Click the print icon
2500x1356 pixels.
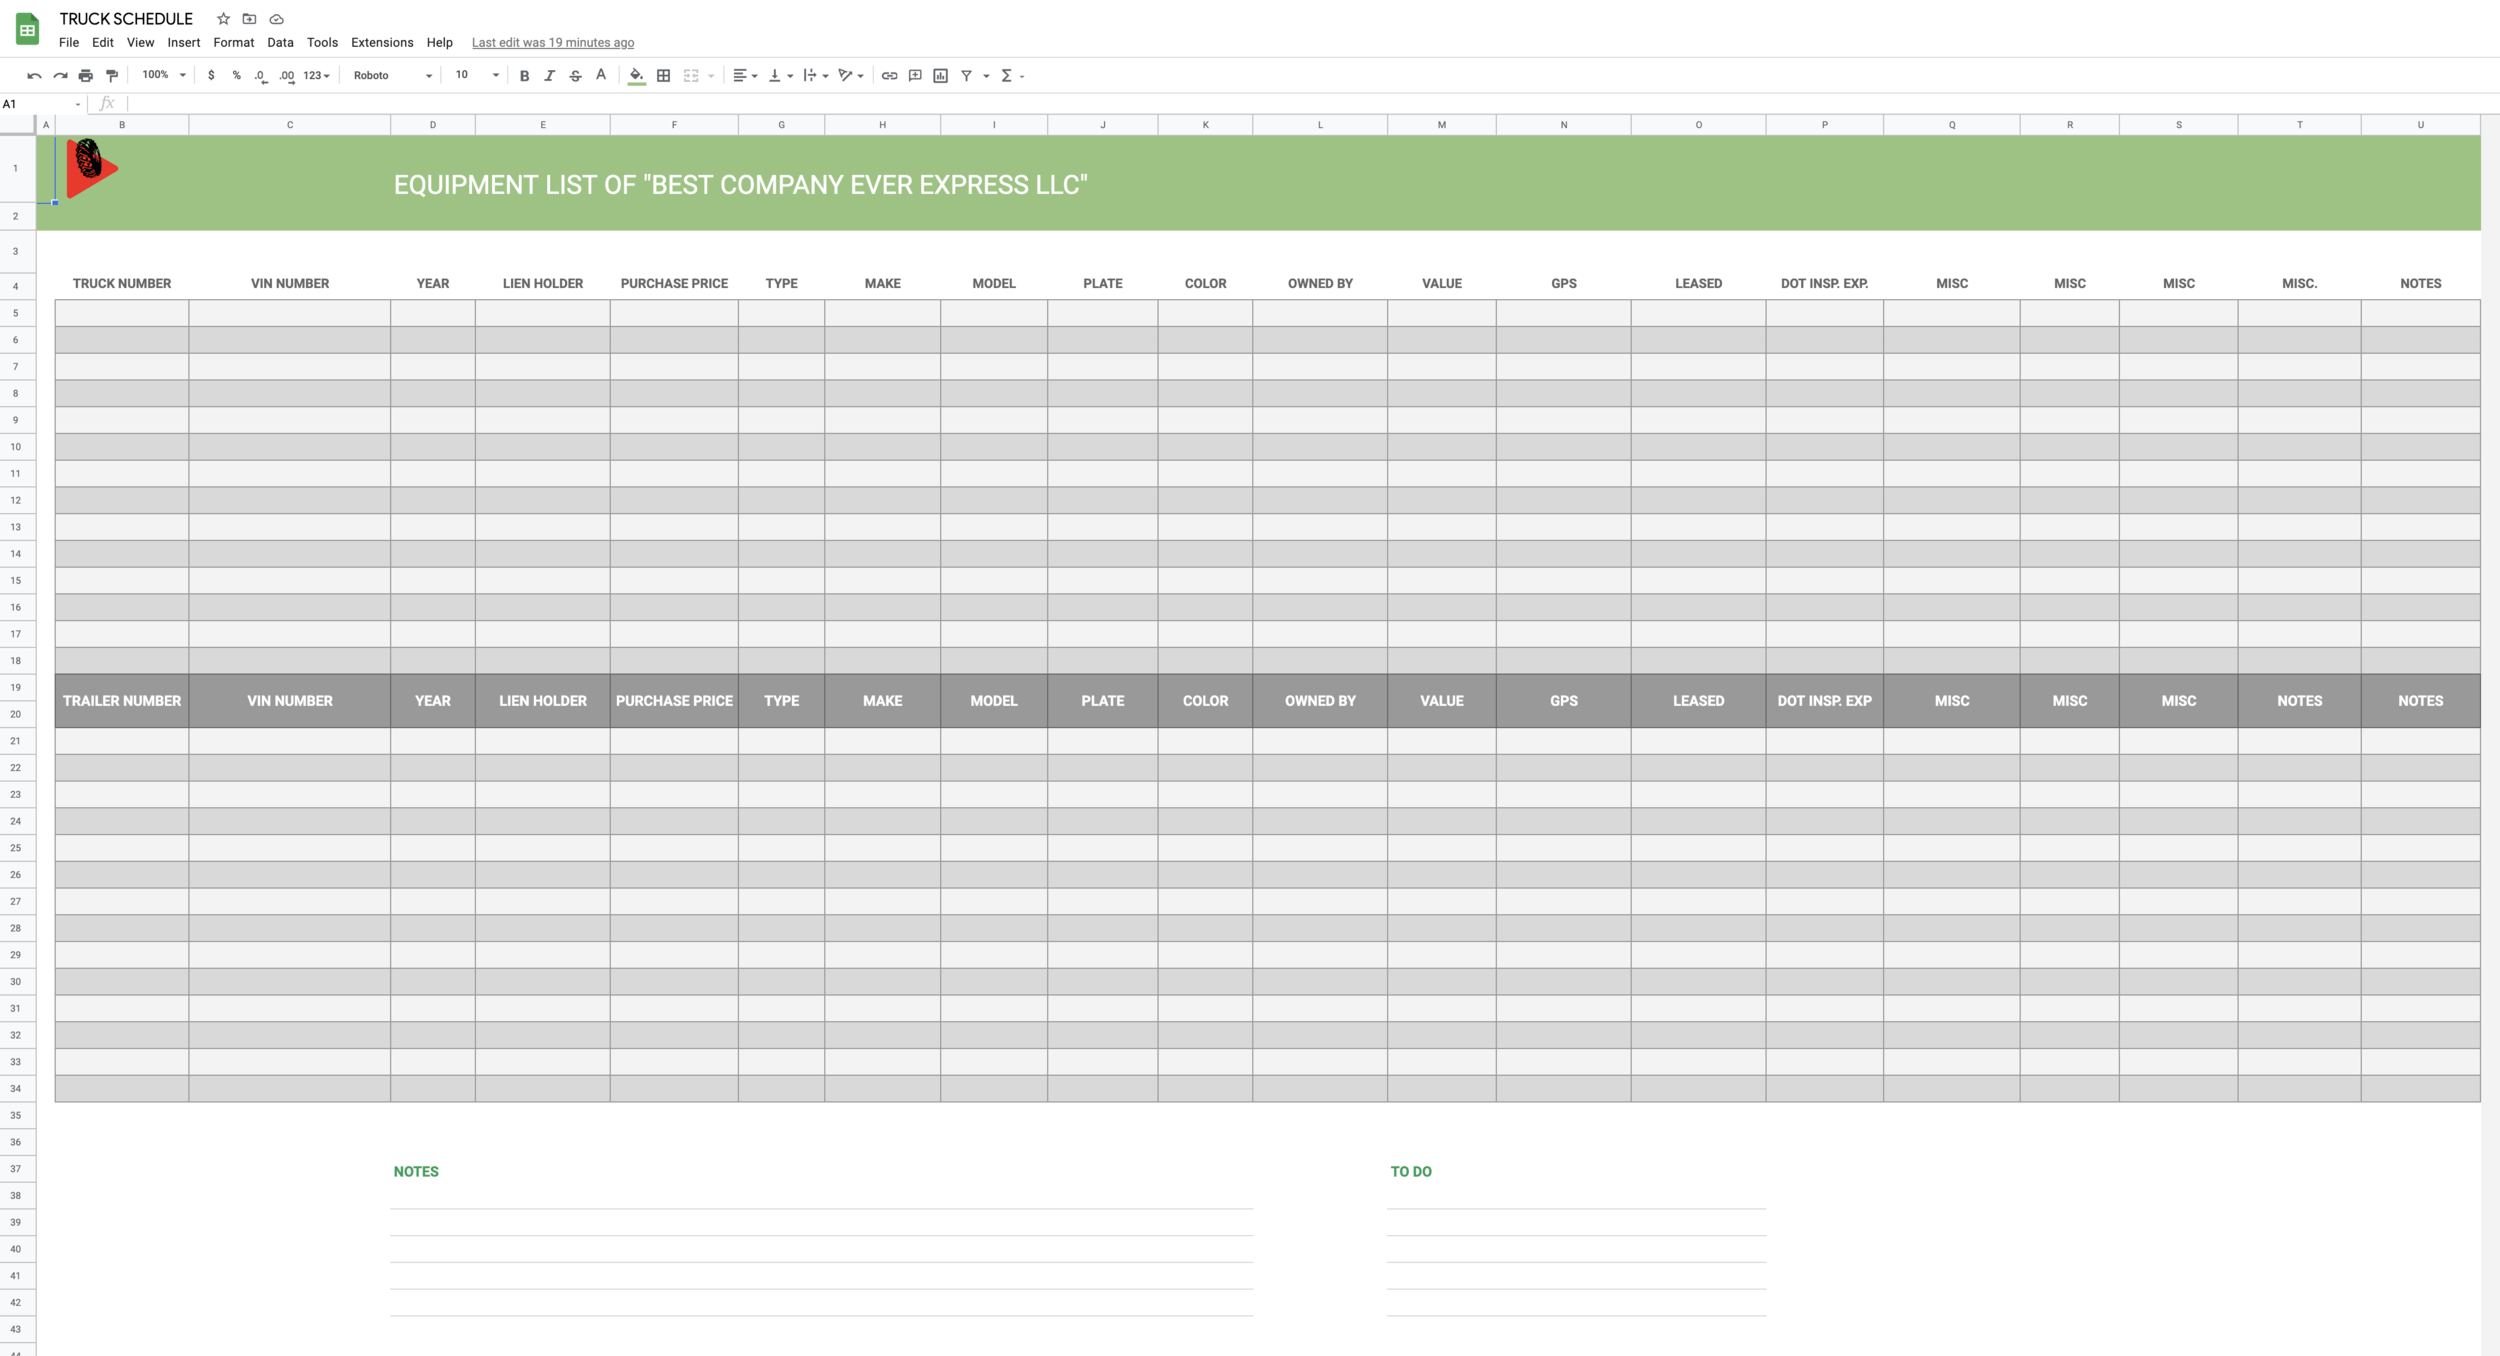click(x=86, y=76)
